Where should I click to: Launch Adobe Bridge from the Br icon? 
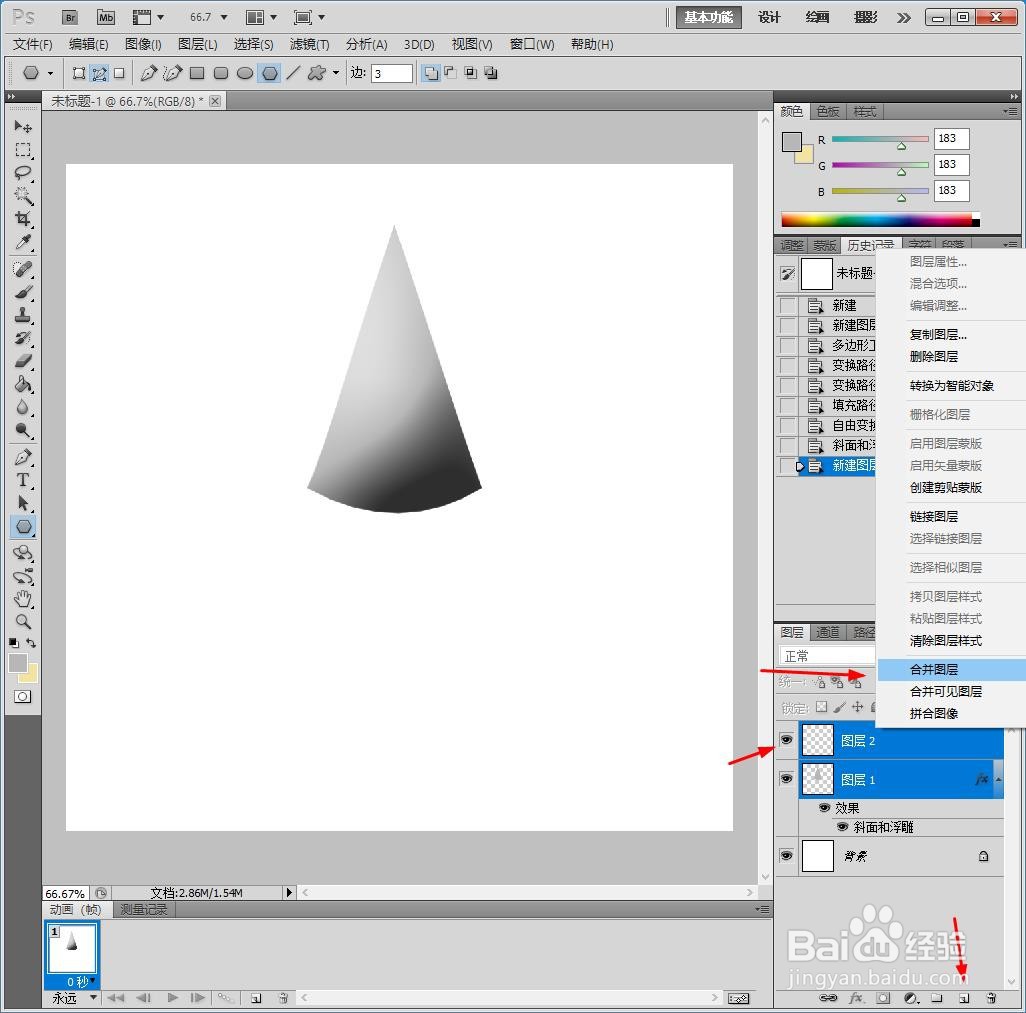point(70,18)
